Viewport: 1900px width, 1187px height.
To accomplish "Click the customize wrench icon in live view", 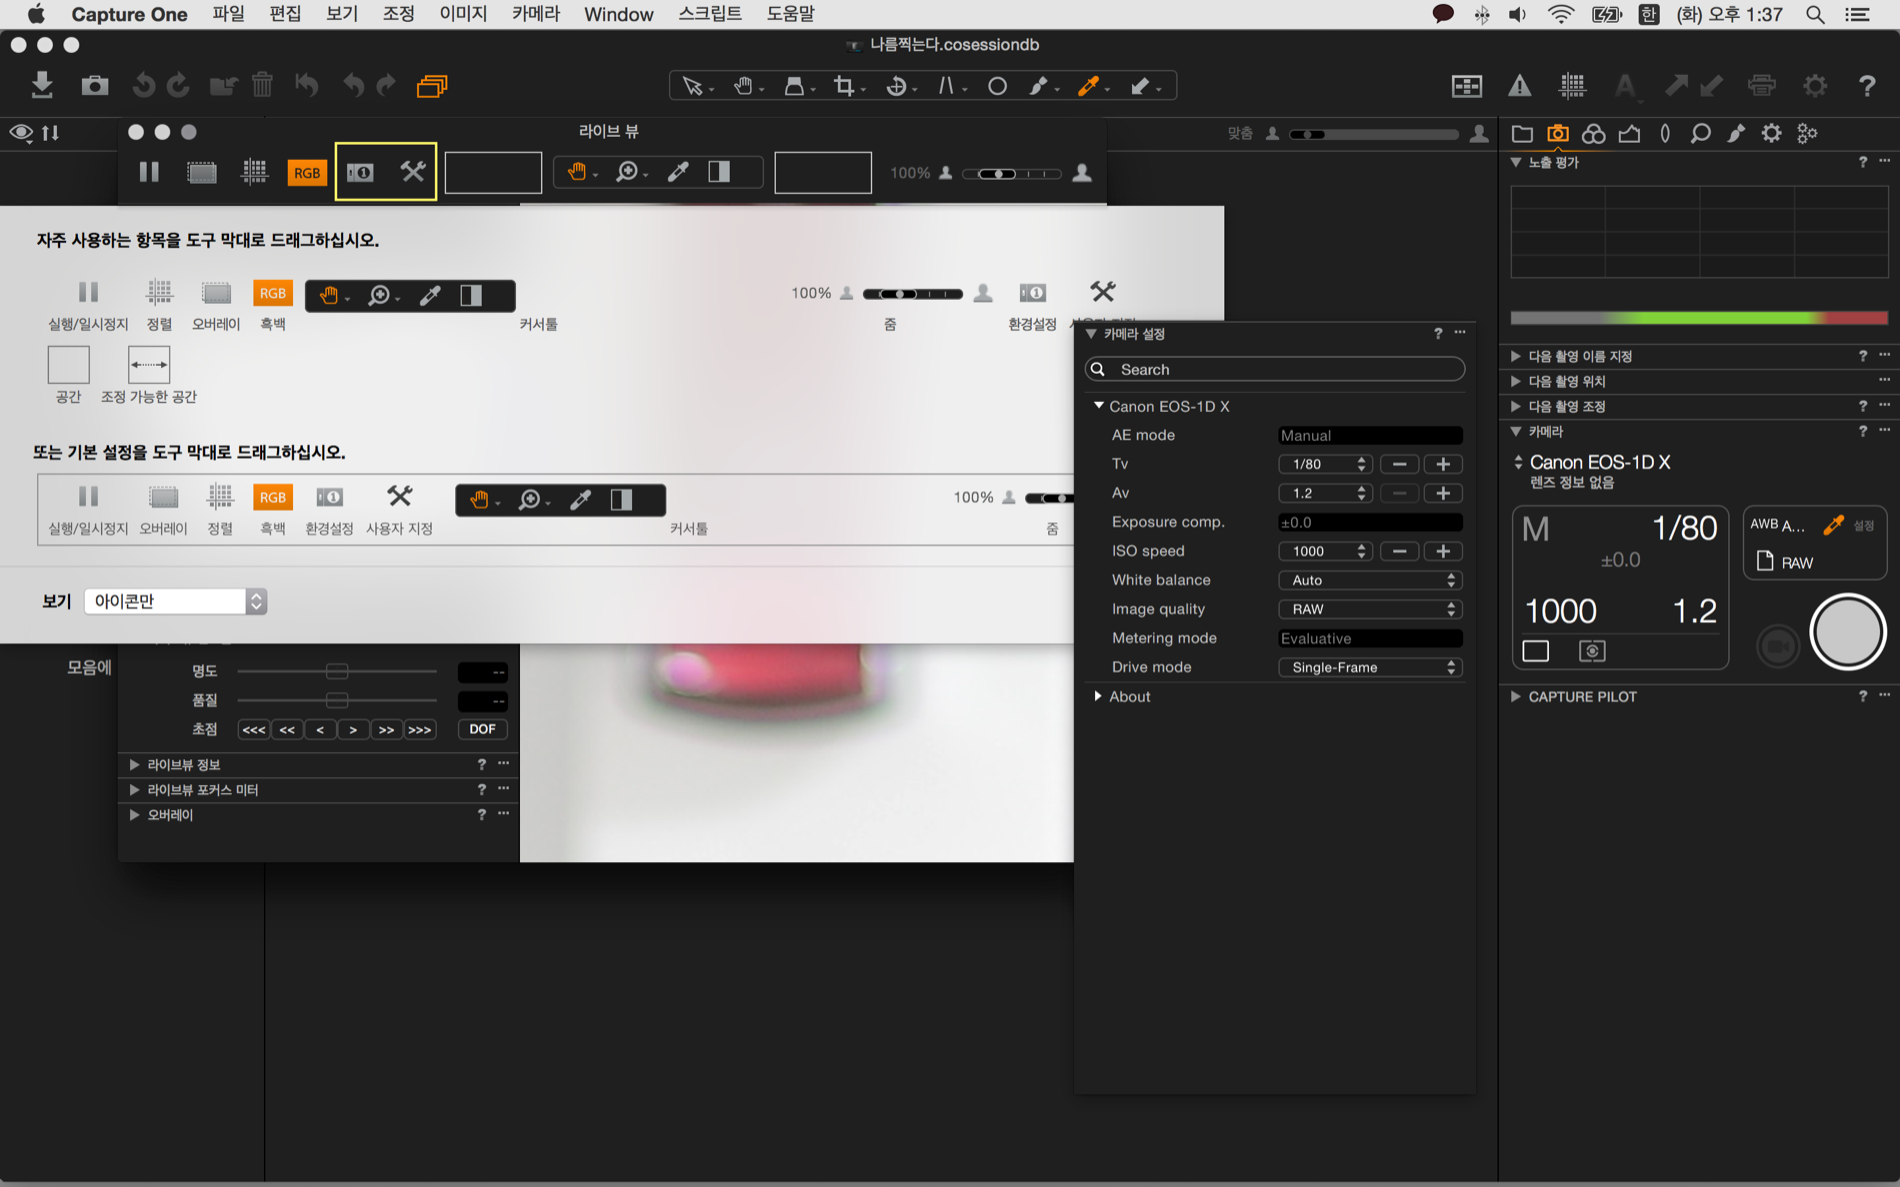I will [412, 172].
